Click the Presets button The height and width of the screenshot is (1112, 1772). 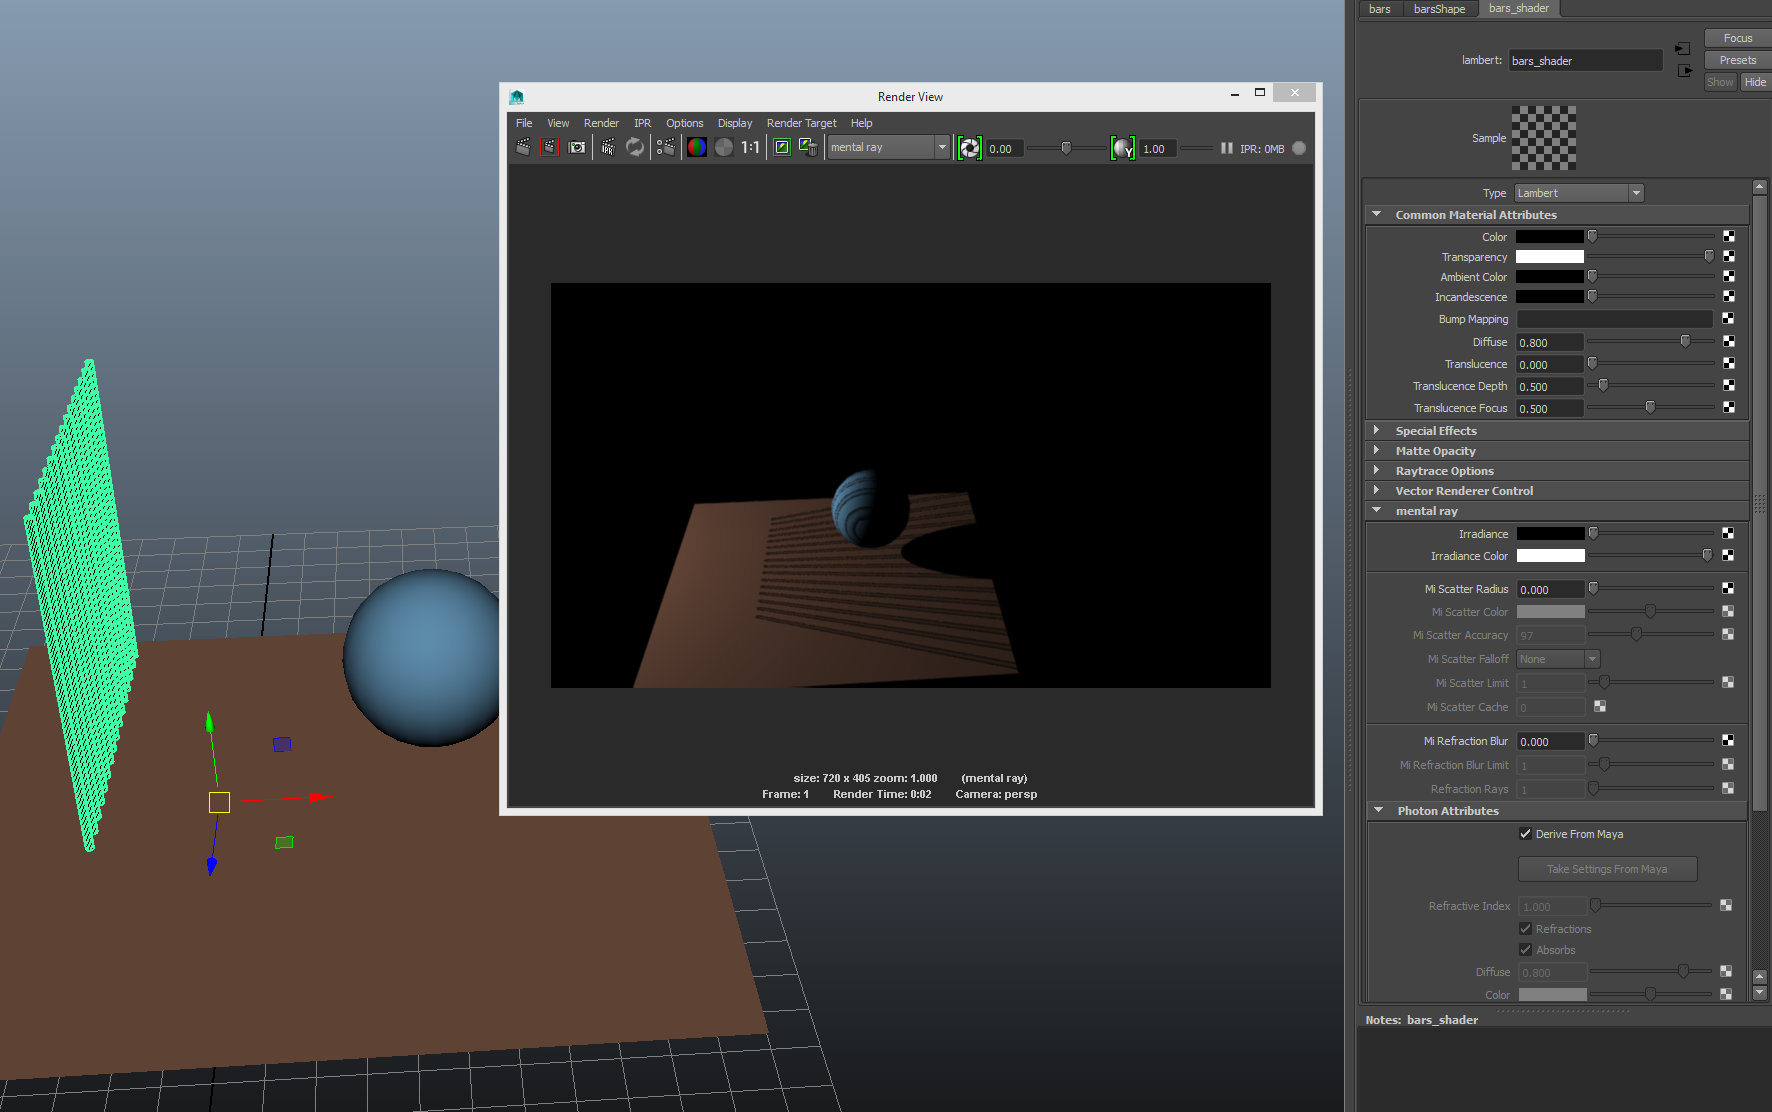(1737, 60)
